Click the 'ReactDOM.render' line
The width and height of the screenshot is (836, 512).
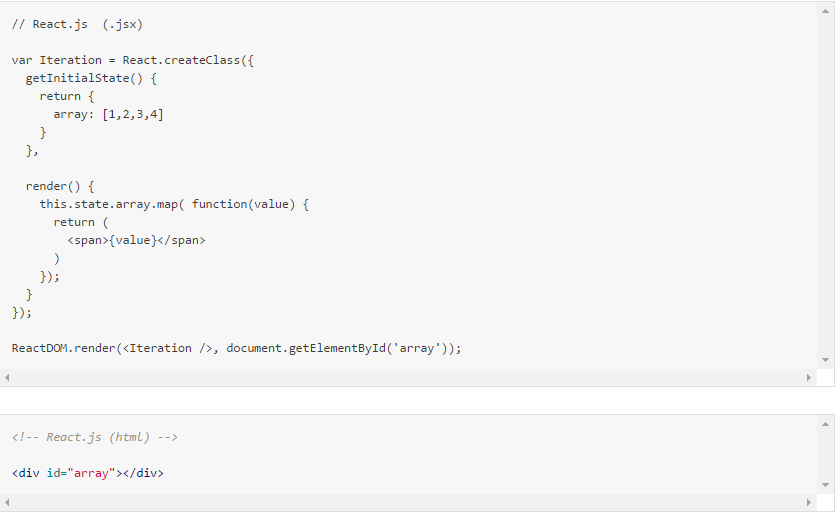[236, 348]
